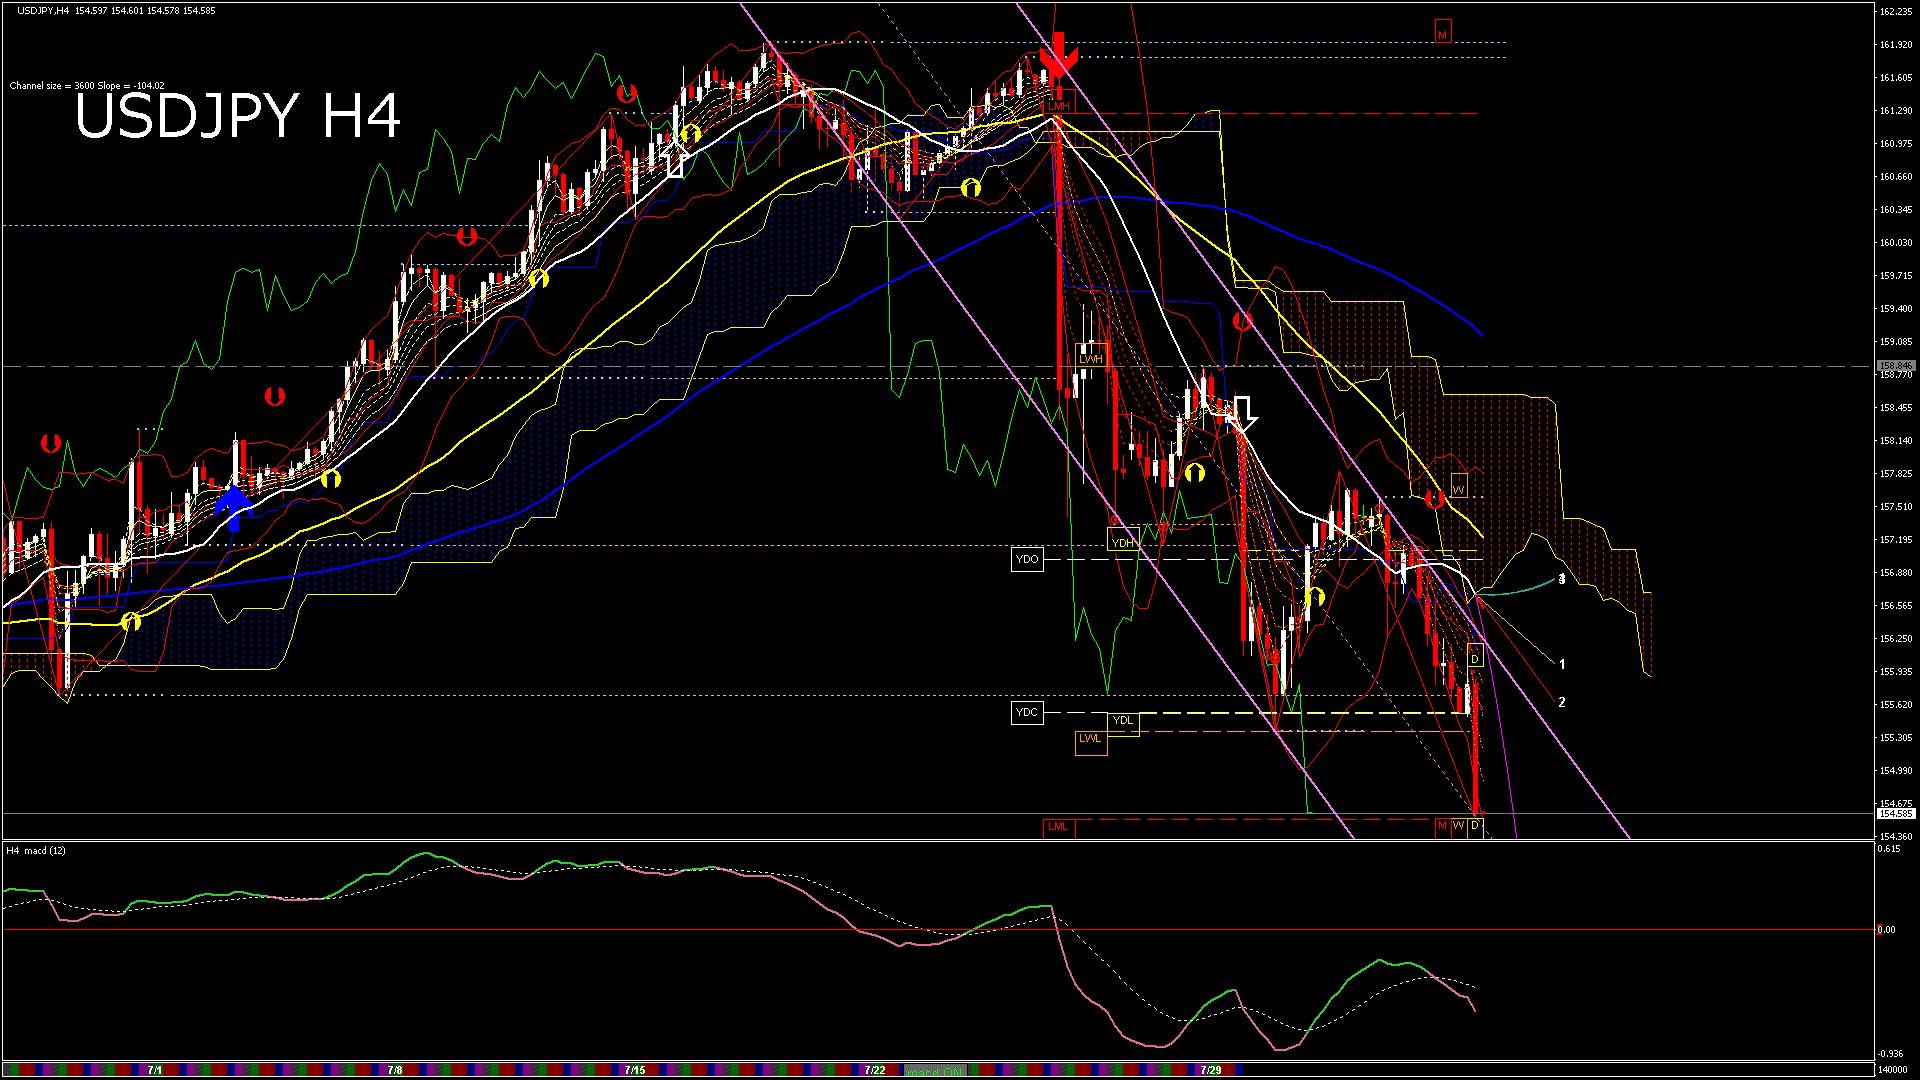Click the projection line label 2

[1562, 702]
